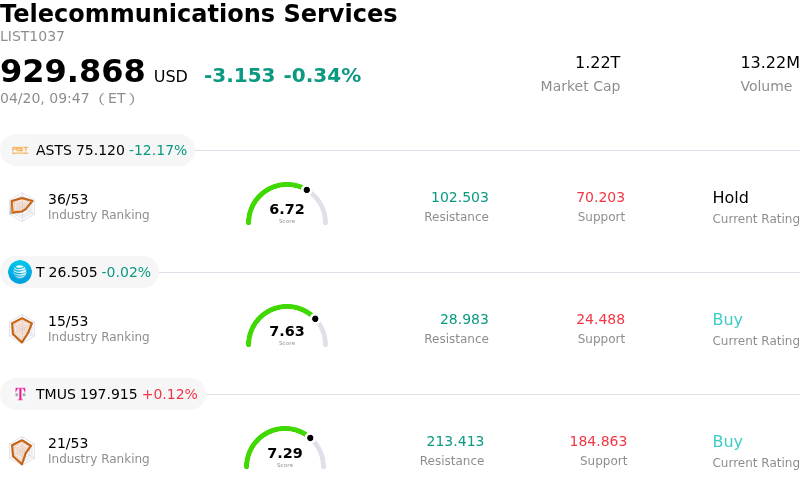Open the Telecommunications Services title
Viewport: 800px width, 488px height.
[199, 14]
